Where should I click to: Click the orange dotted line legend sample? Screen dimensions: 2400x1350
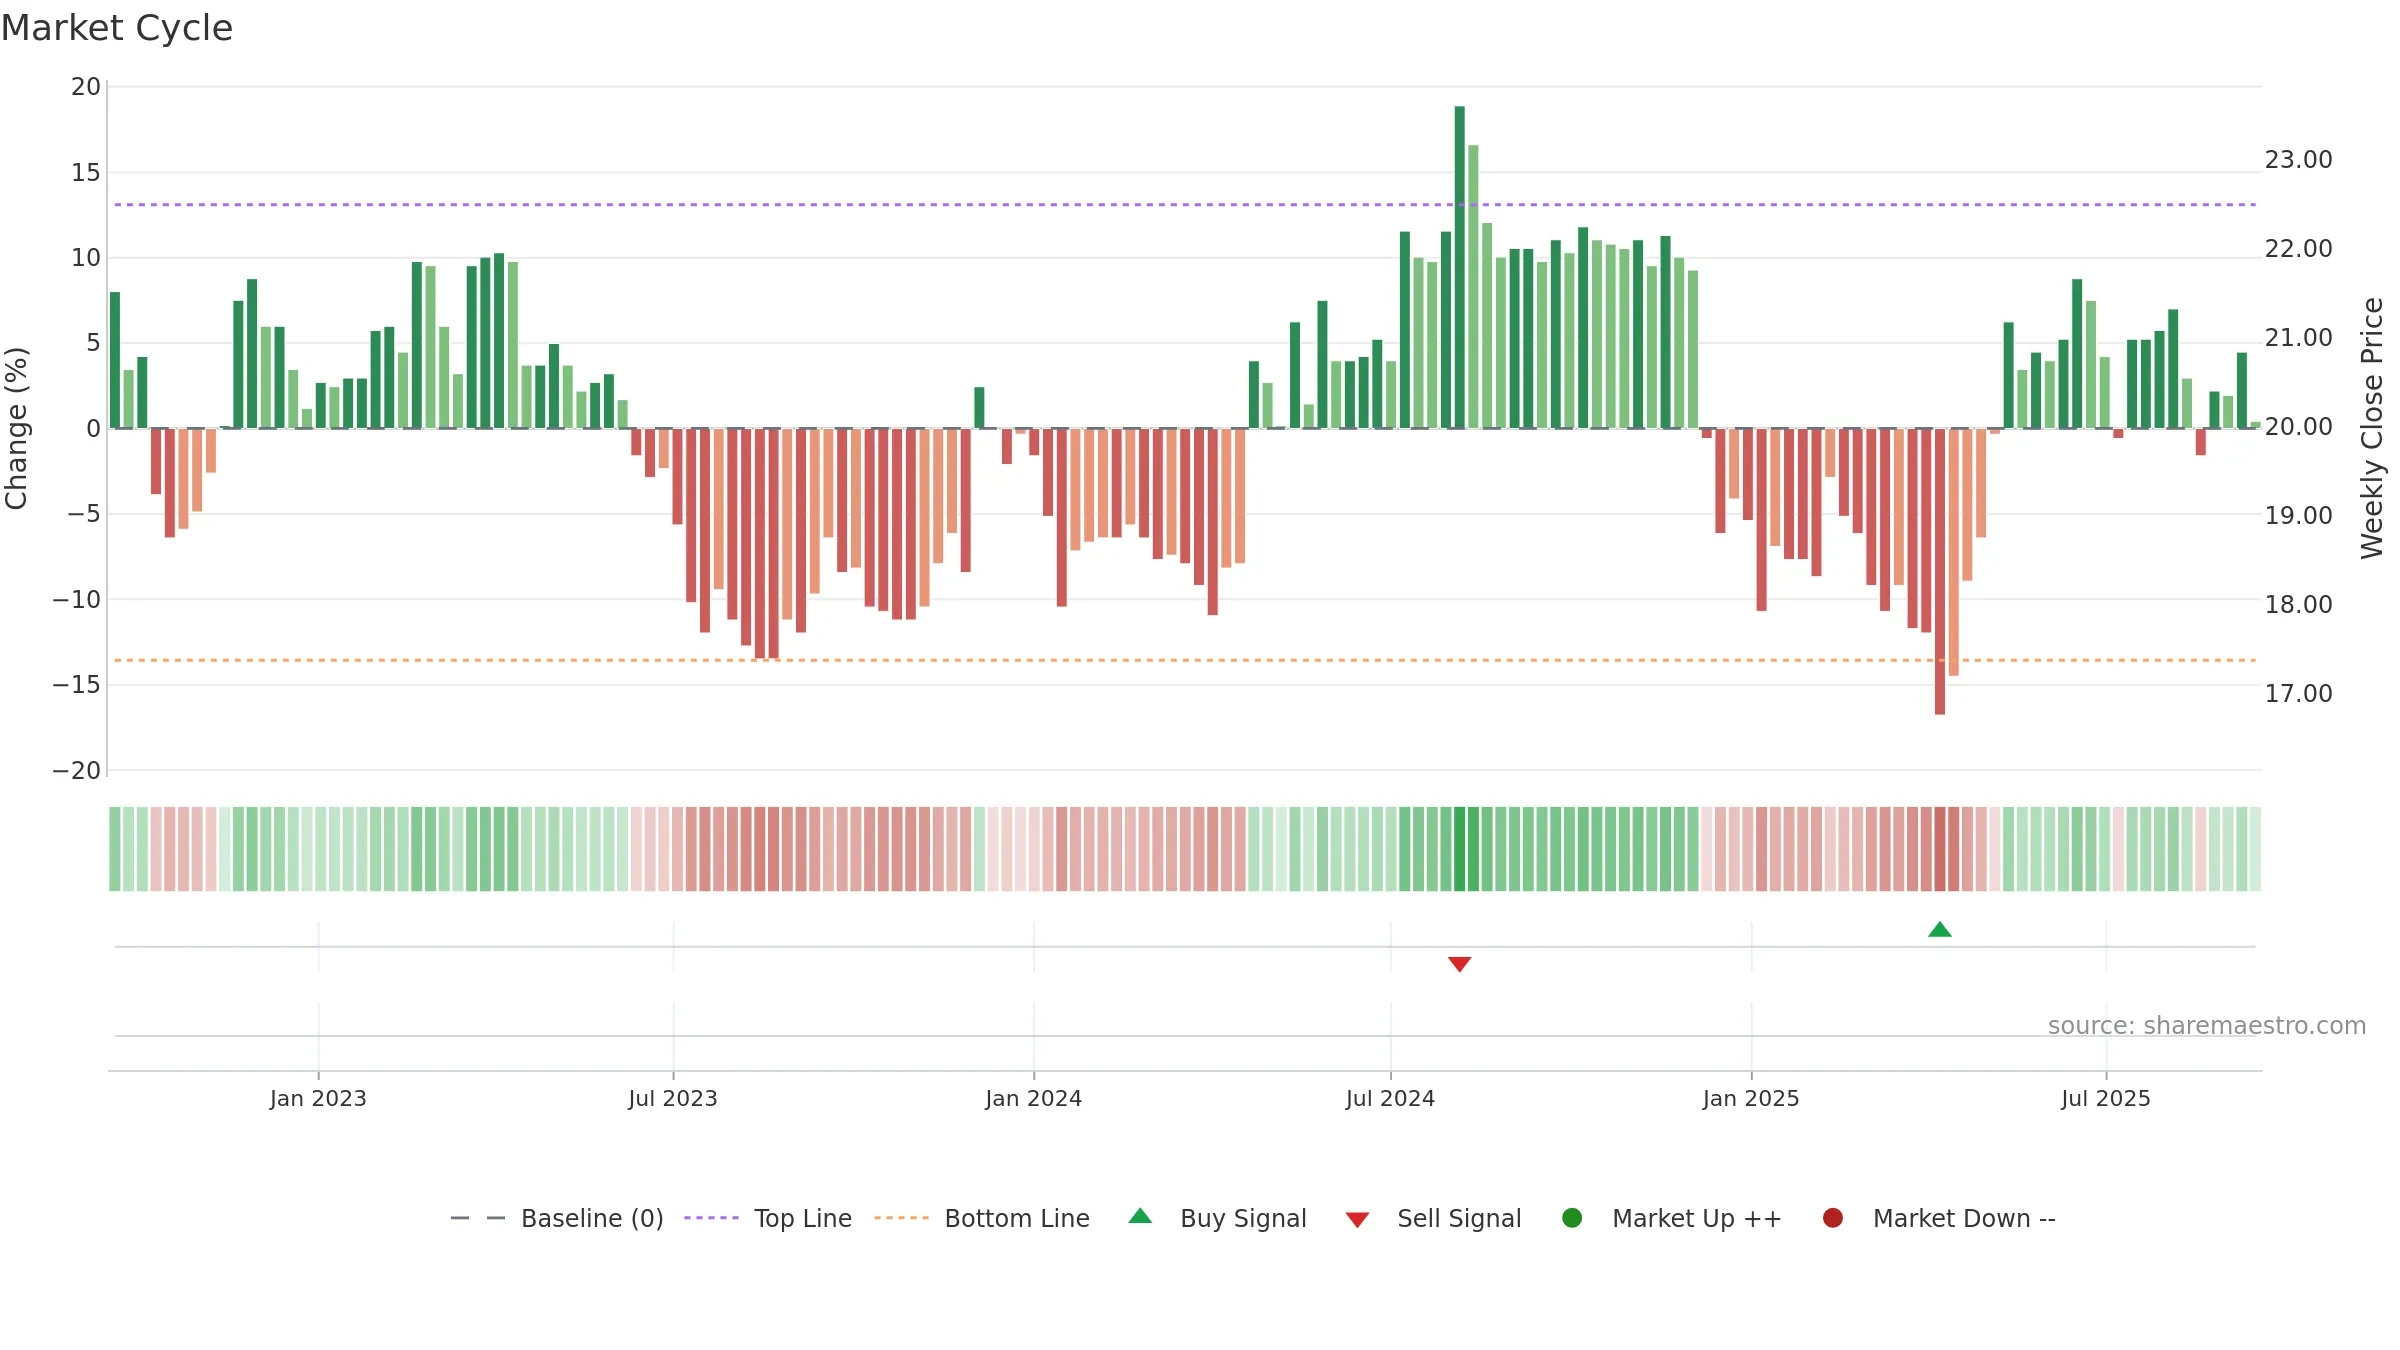click(x=901, y=1218)
